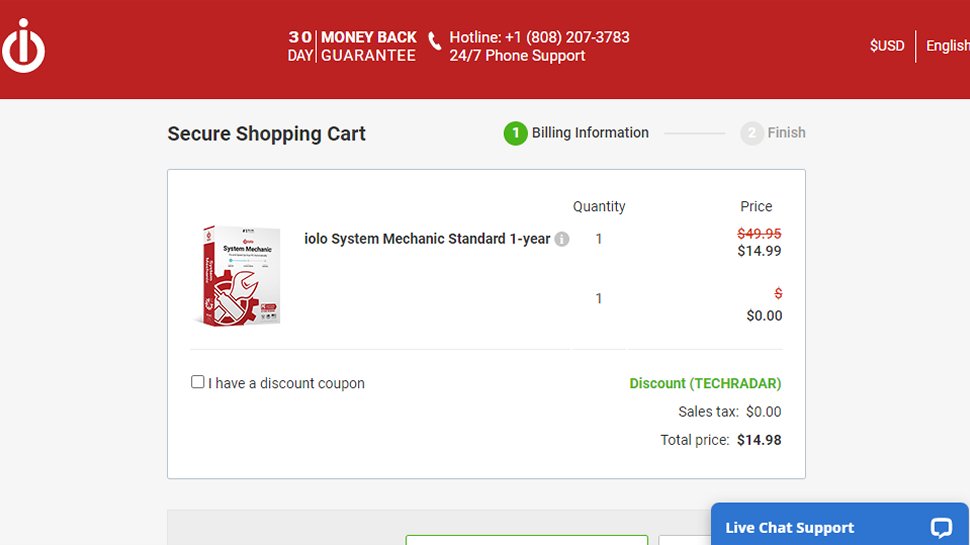Click the System Mechanic box thumbnail
970x545 pixels.
pyautogui.click(x=238, y=275)
